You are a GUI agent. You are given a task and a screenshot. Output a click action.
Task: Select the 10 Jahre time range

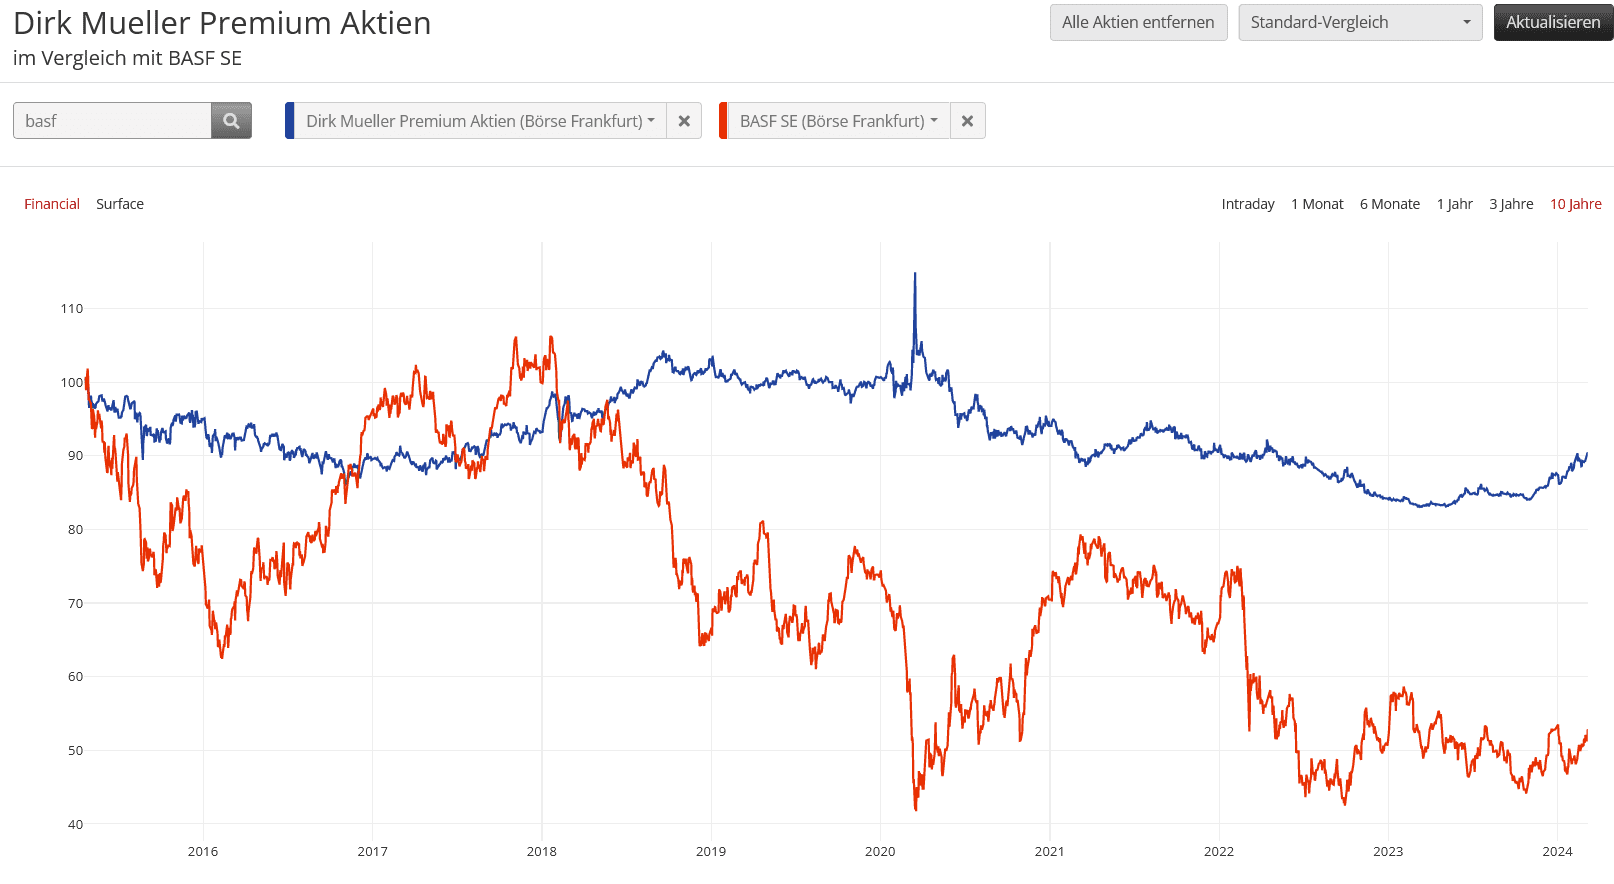[1576, 204]
